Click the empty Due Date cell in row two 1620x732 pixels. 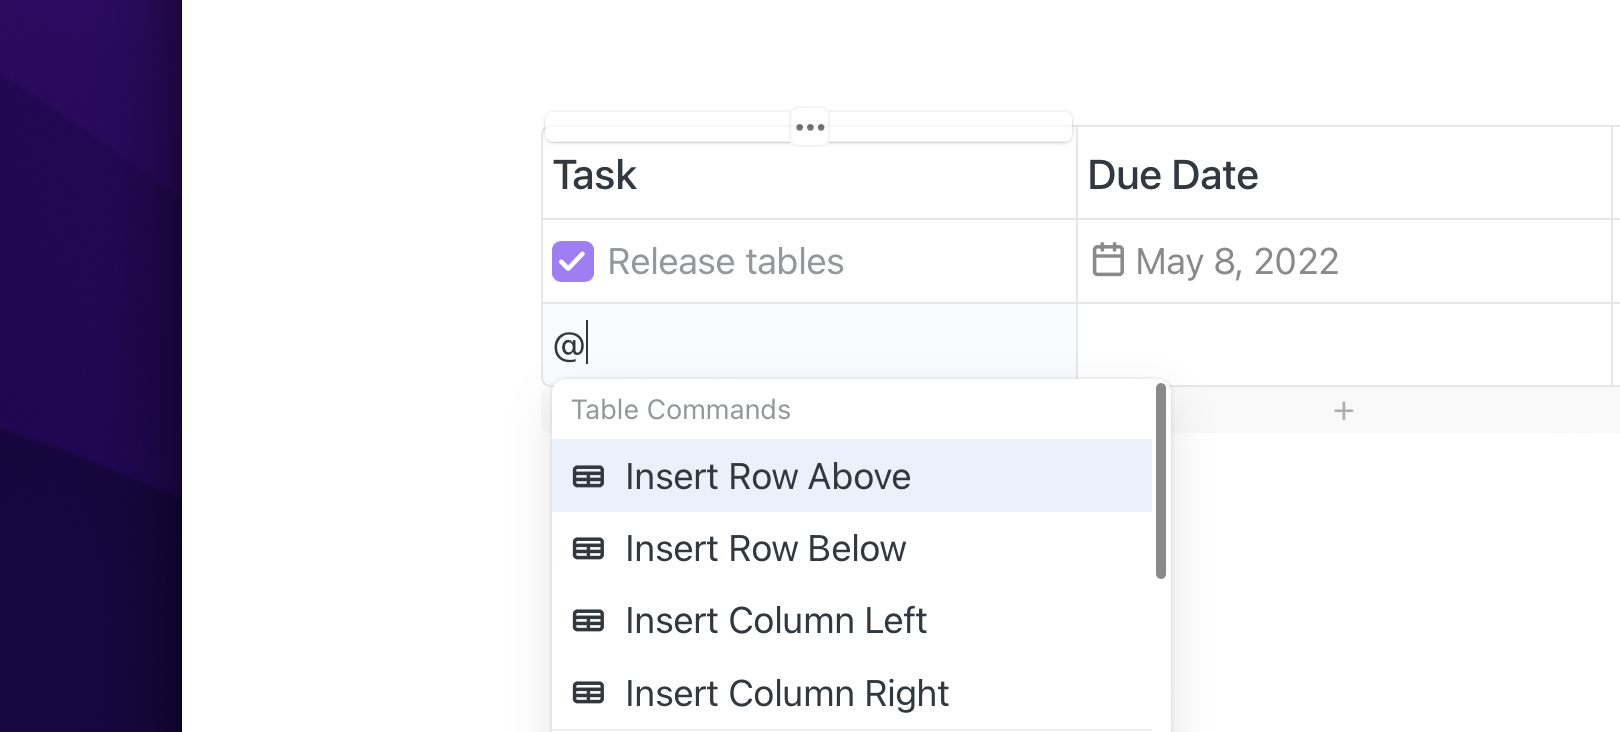1343,345
